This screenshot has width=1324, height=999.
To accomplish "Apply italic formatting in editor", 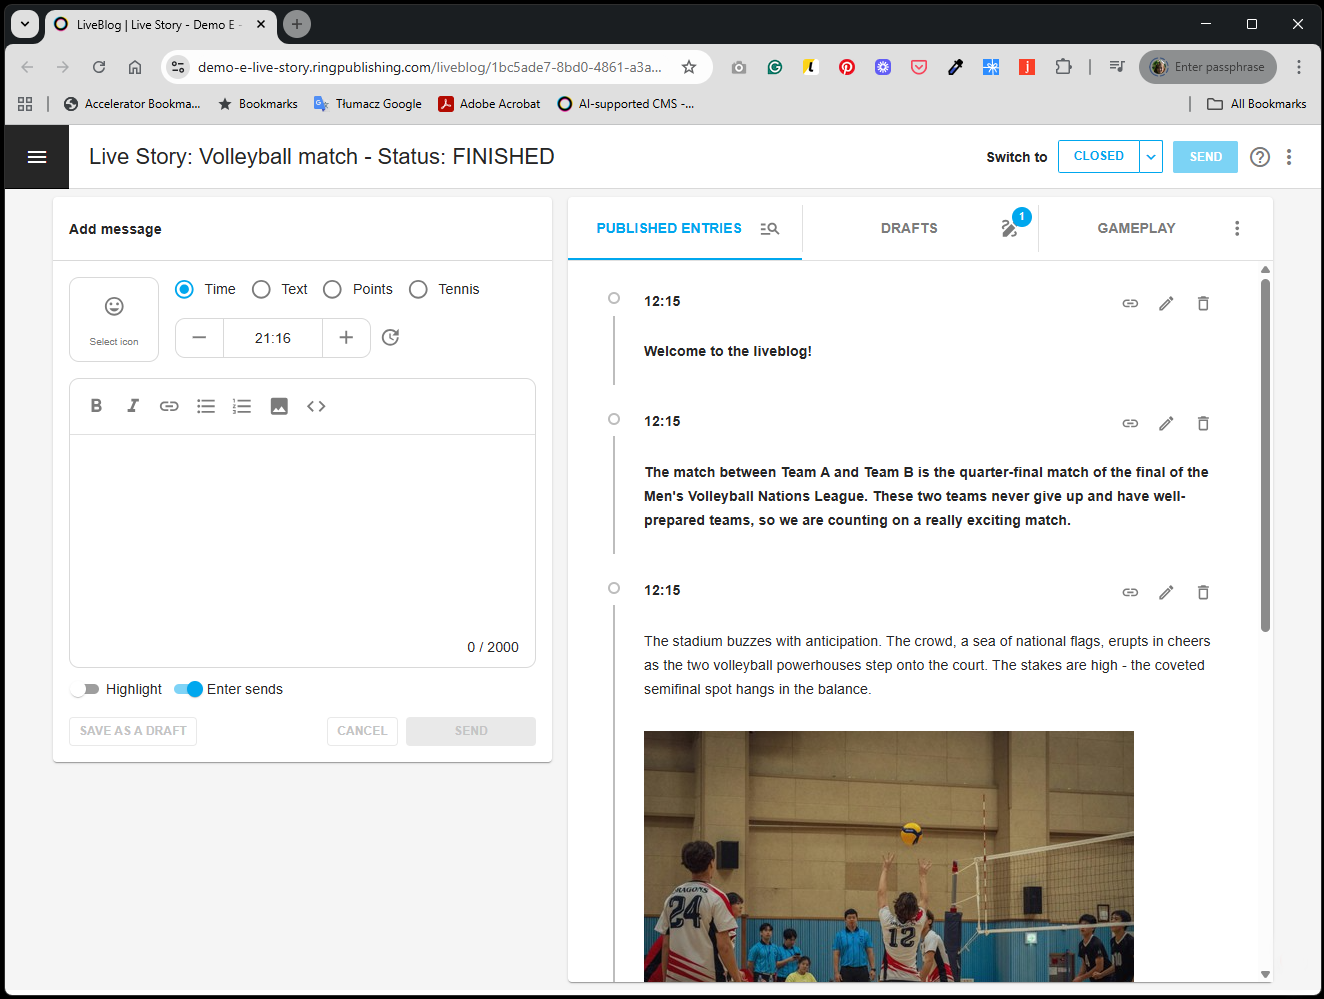I will (132, 406).
